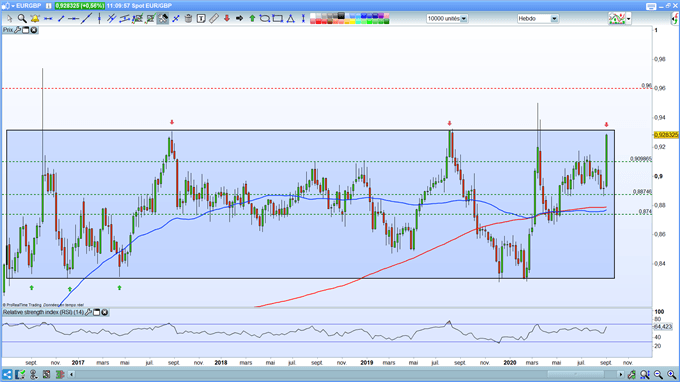Click the RSI value 64,423 label

pos(663,327)
